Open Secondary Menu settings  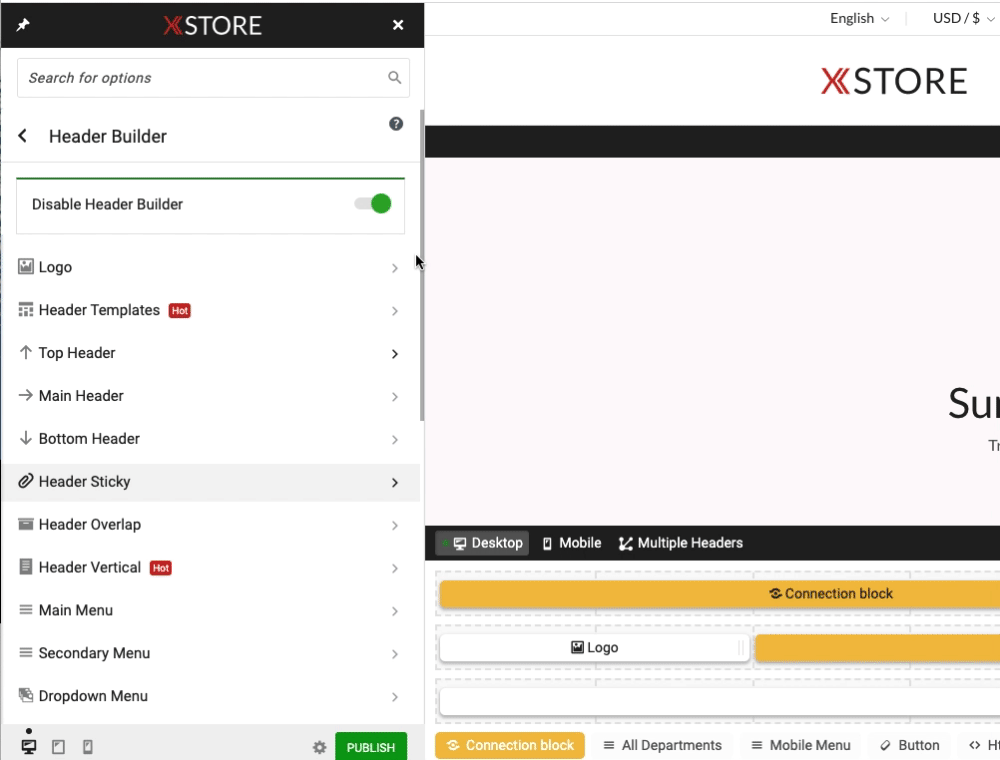pos(210,653)
